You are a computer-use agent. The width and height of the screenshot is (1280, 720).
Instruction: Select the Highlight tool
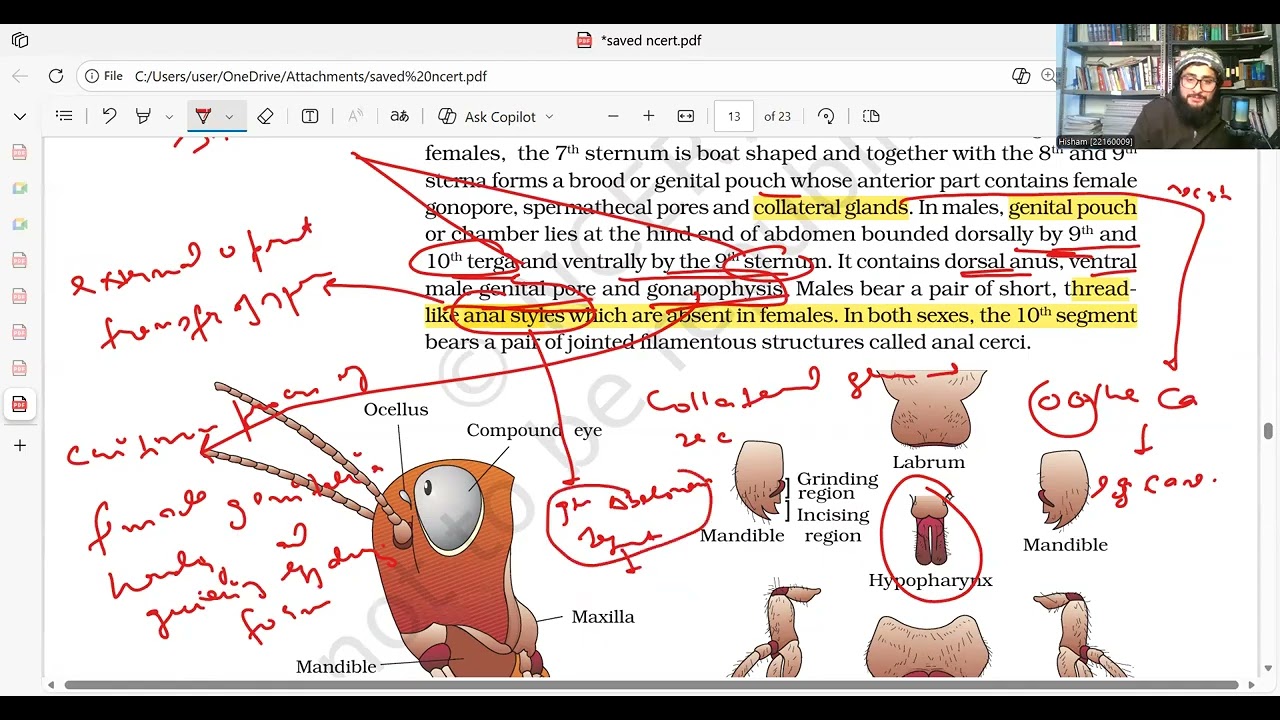(143, 116)
